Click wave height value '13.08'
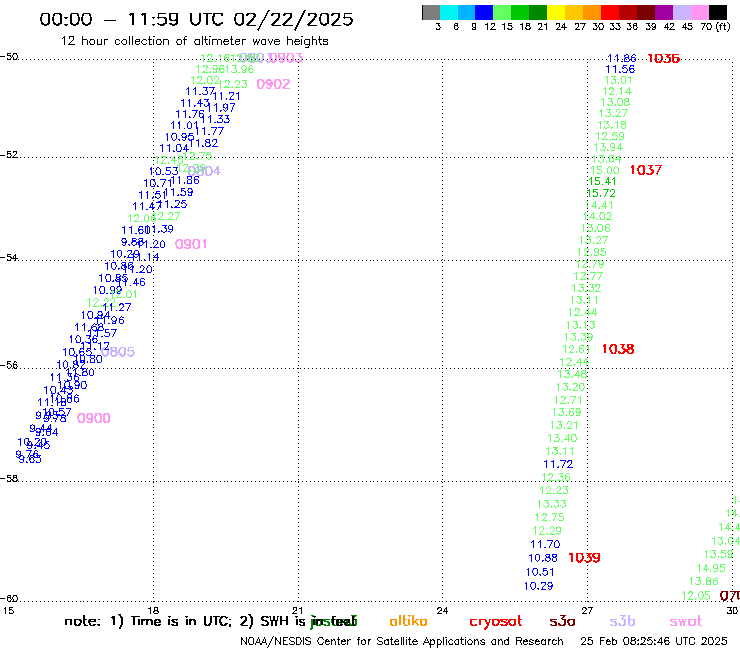 point(615,102)
